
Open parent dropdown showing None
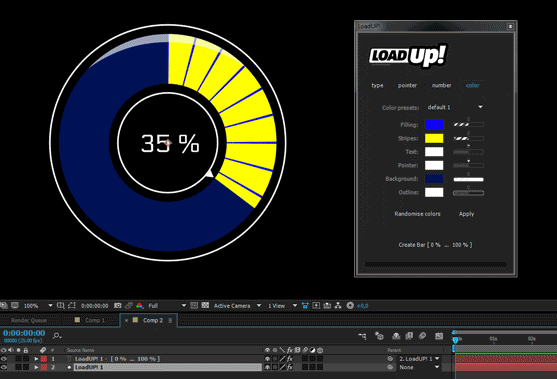tap(419, 367)
